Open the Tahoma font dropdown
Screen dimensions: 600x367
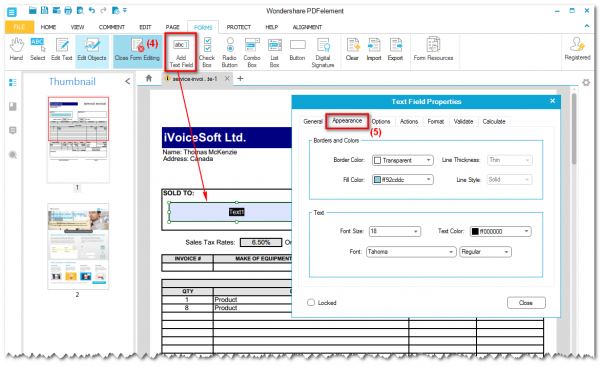point(411,252)
